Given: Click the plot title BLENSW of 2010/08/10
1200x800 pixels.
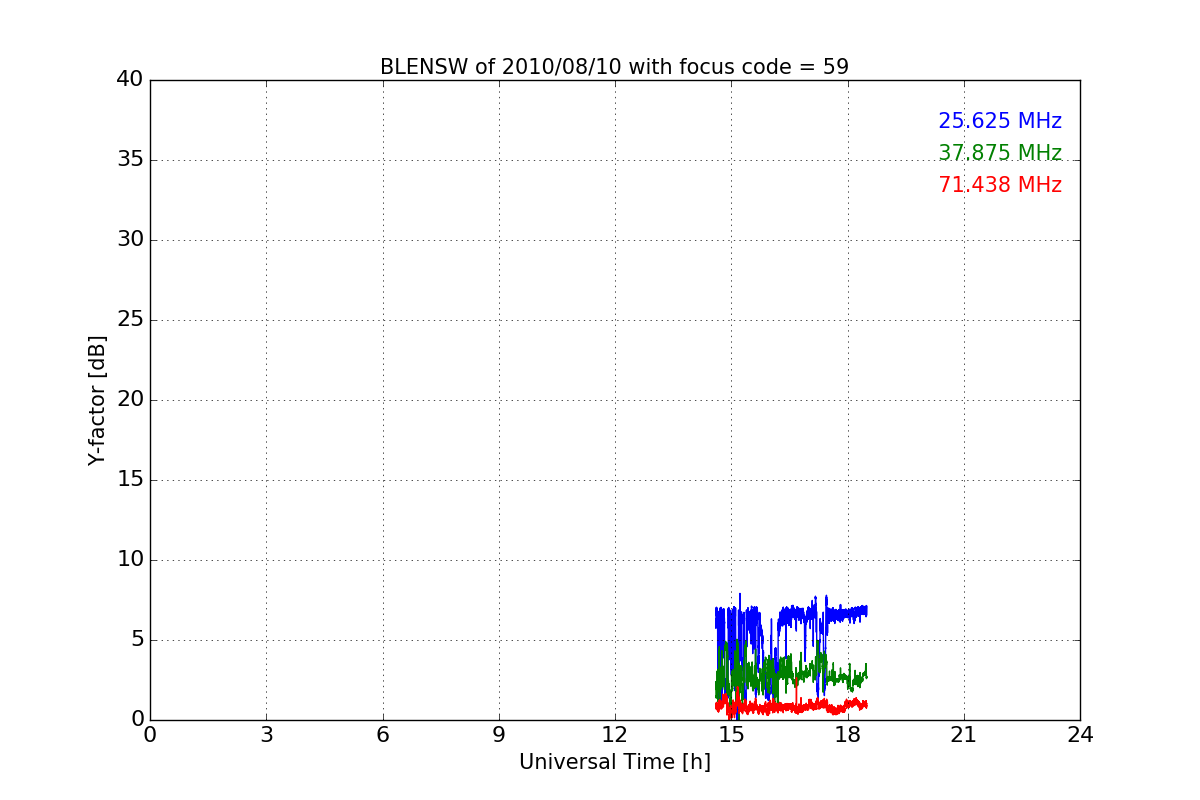Looking at the screenshot, I should tap(614, 67).
